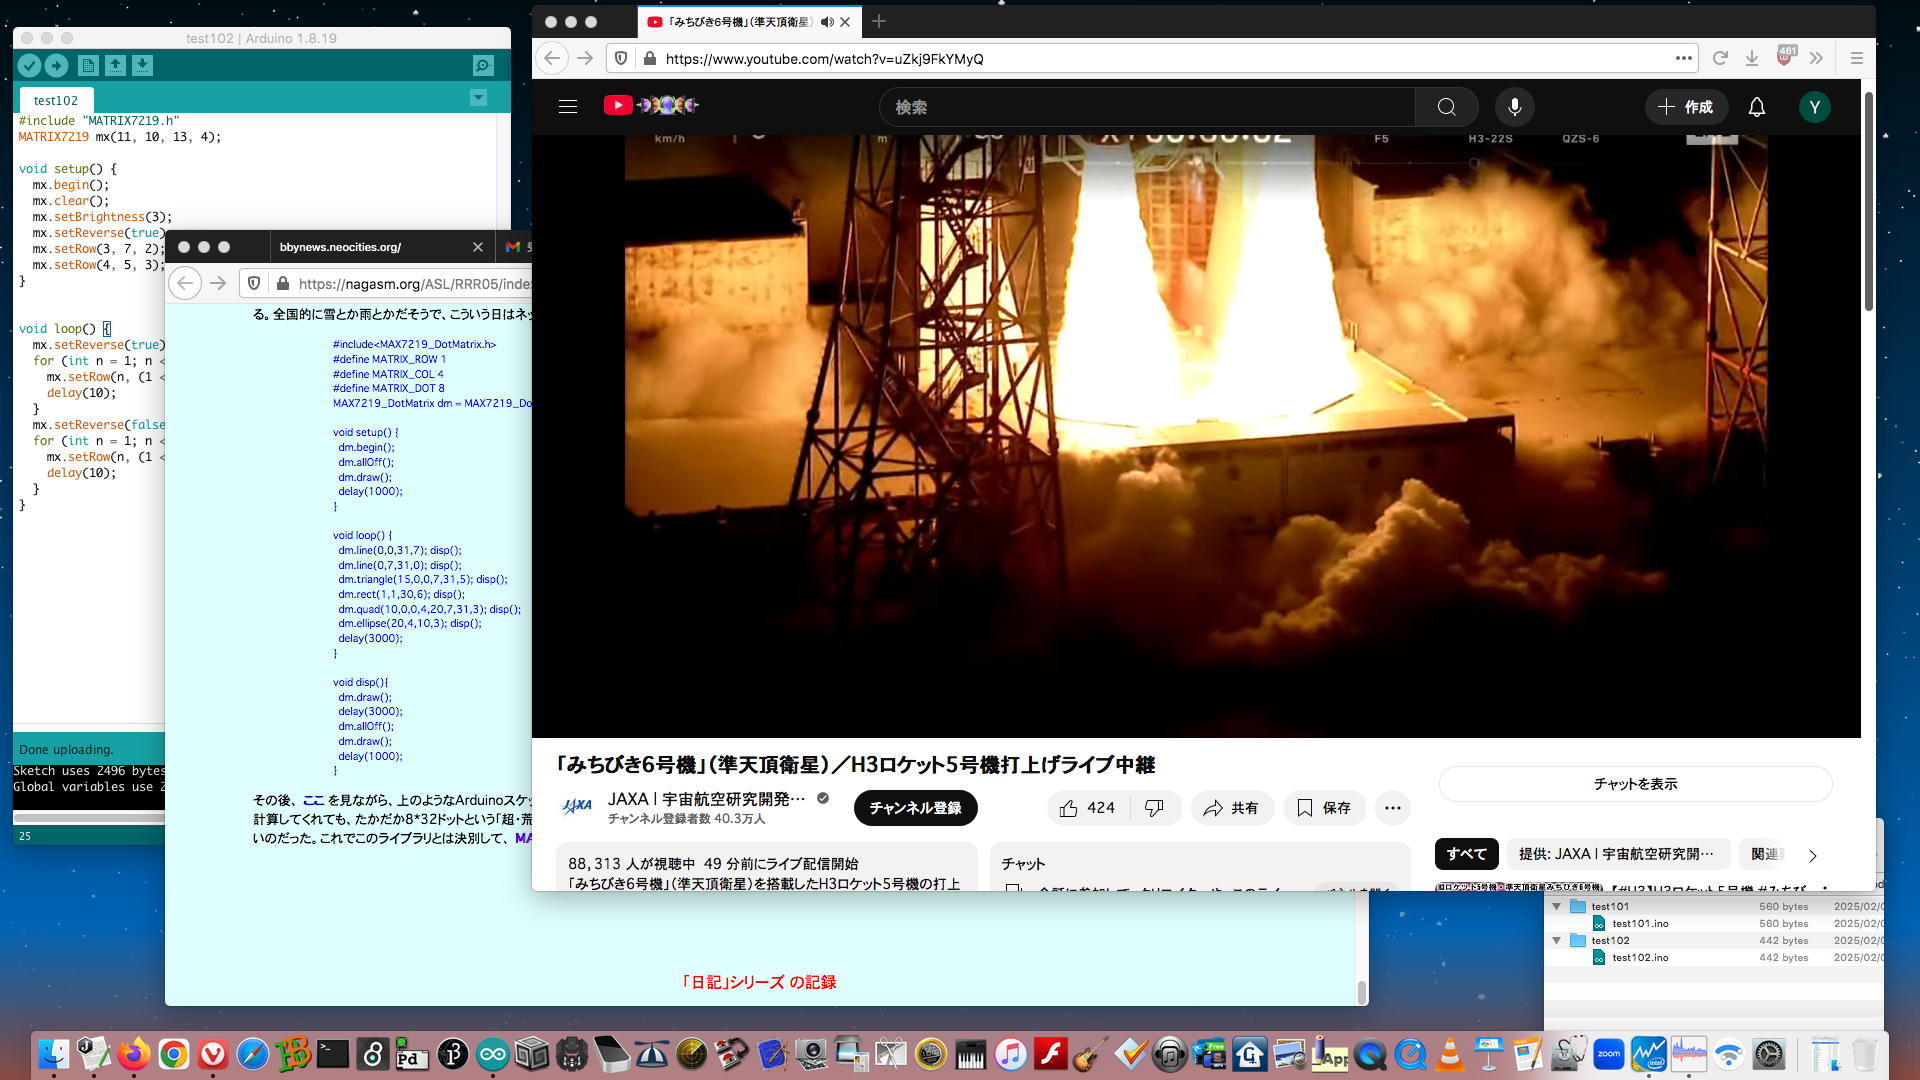
Task: Click the チャンネル登録 subscribe button
Action: (x=915, y=808)
